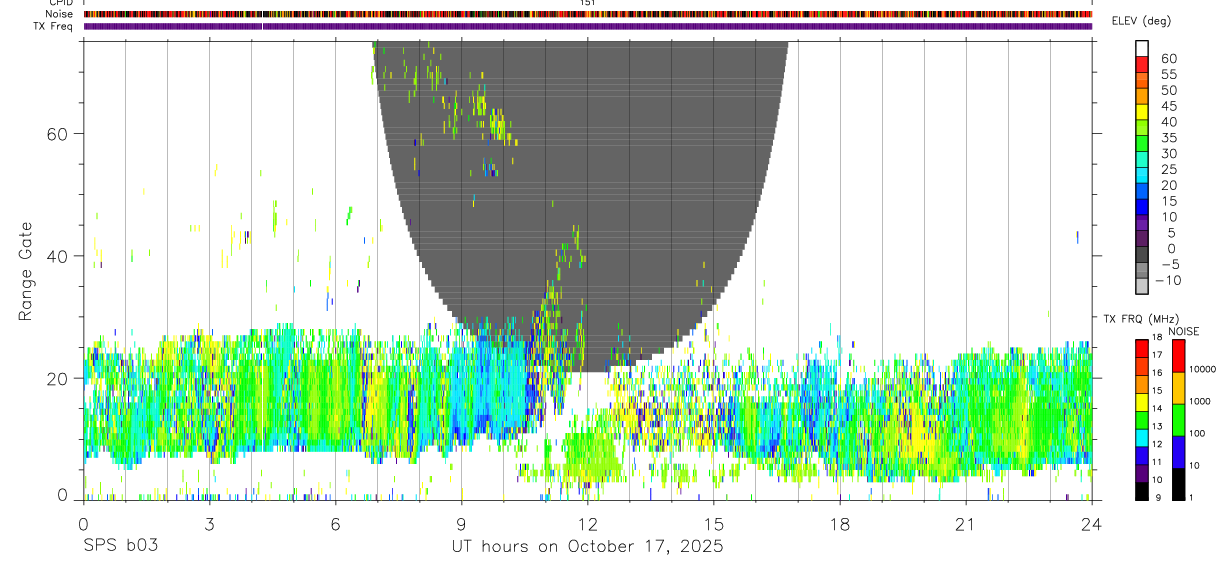Click the red segment of the ELEV scale
Screen dimensions: 1228x567
1142,63
